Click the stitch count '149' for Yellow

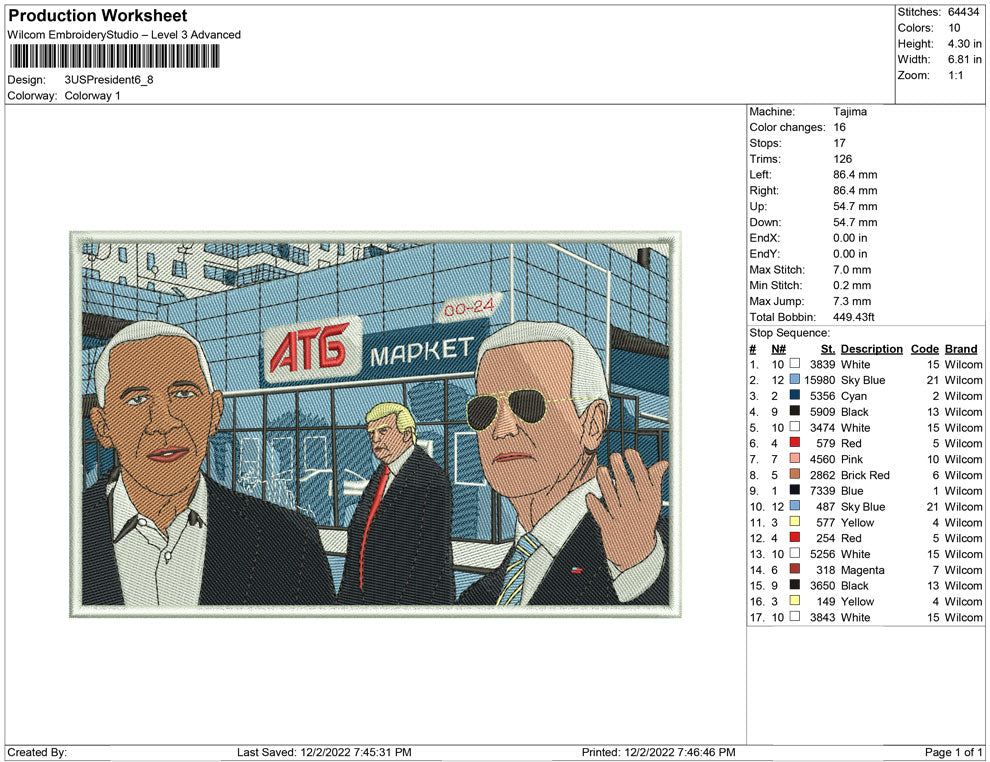826,601
